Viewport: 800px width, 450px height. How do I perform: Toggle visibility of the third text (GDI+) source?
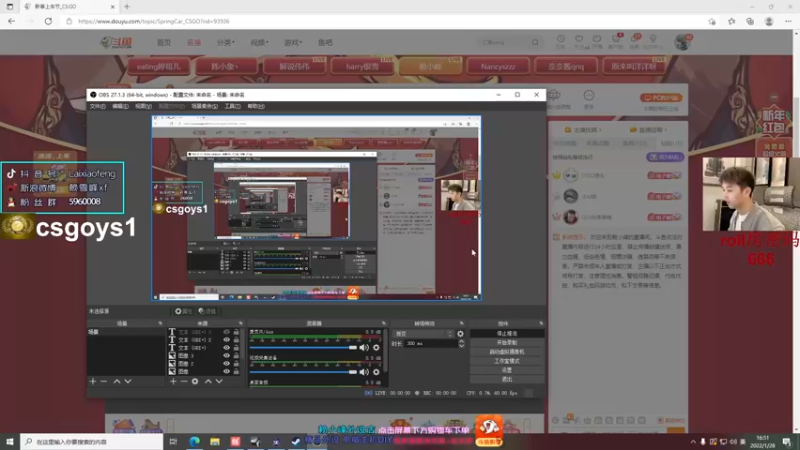(x=227, y=348)
